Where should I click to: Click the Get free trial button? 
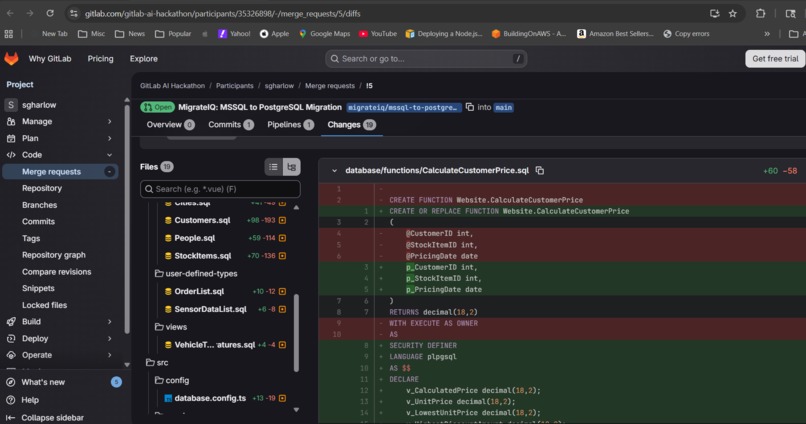point(775,59)
